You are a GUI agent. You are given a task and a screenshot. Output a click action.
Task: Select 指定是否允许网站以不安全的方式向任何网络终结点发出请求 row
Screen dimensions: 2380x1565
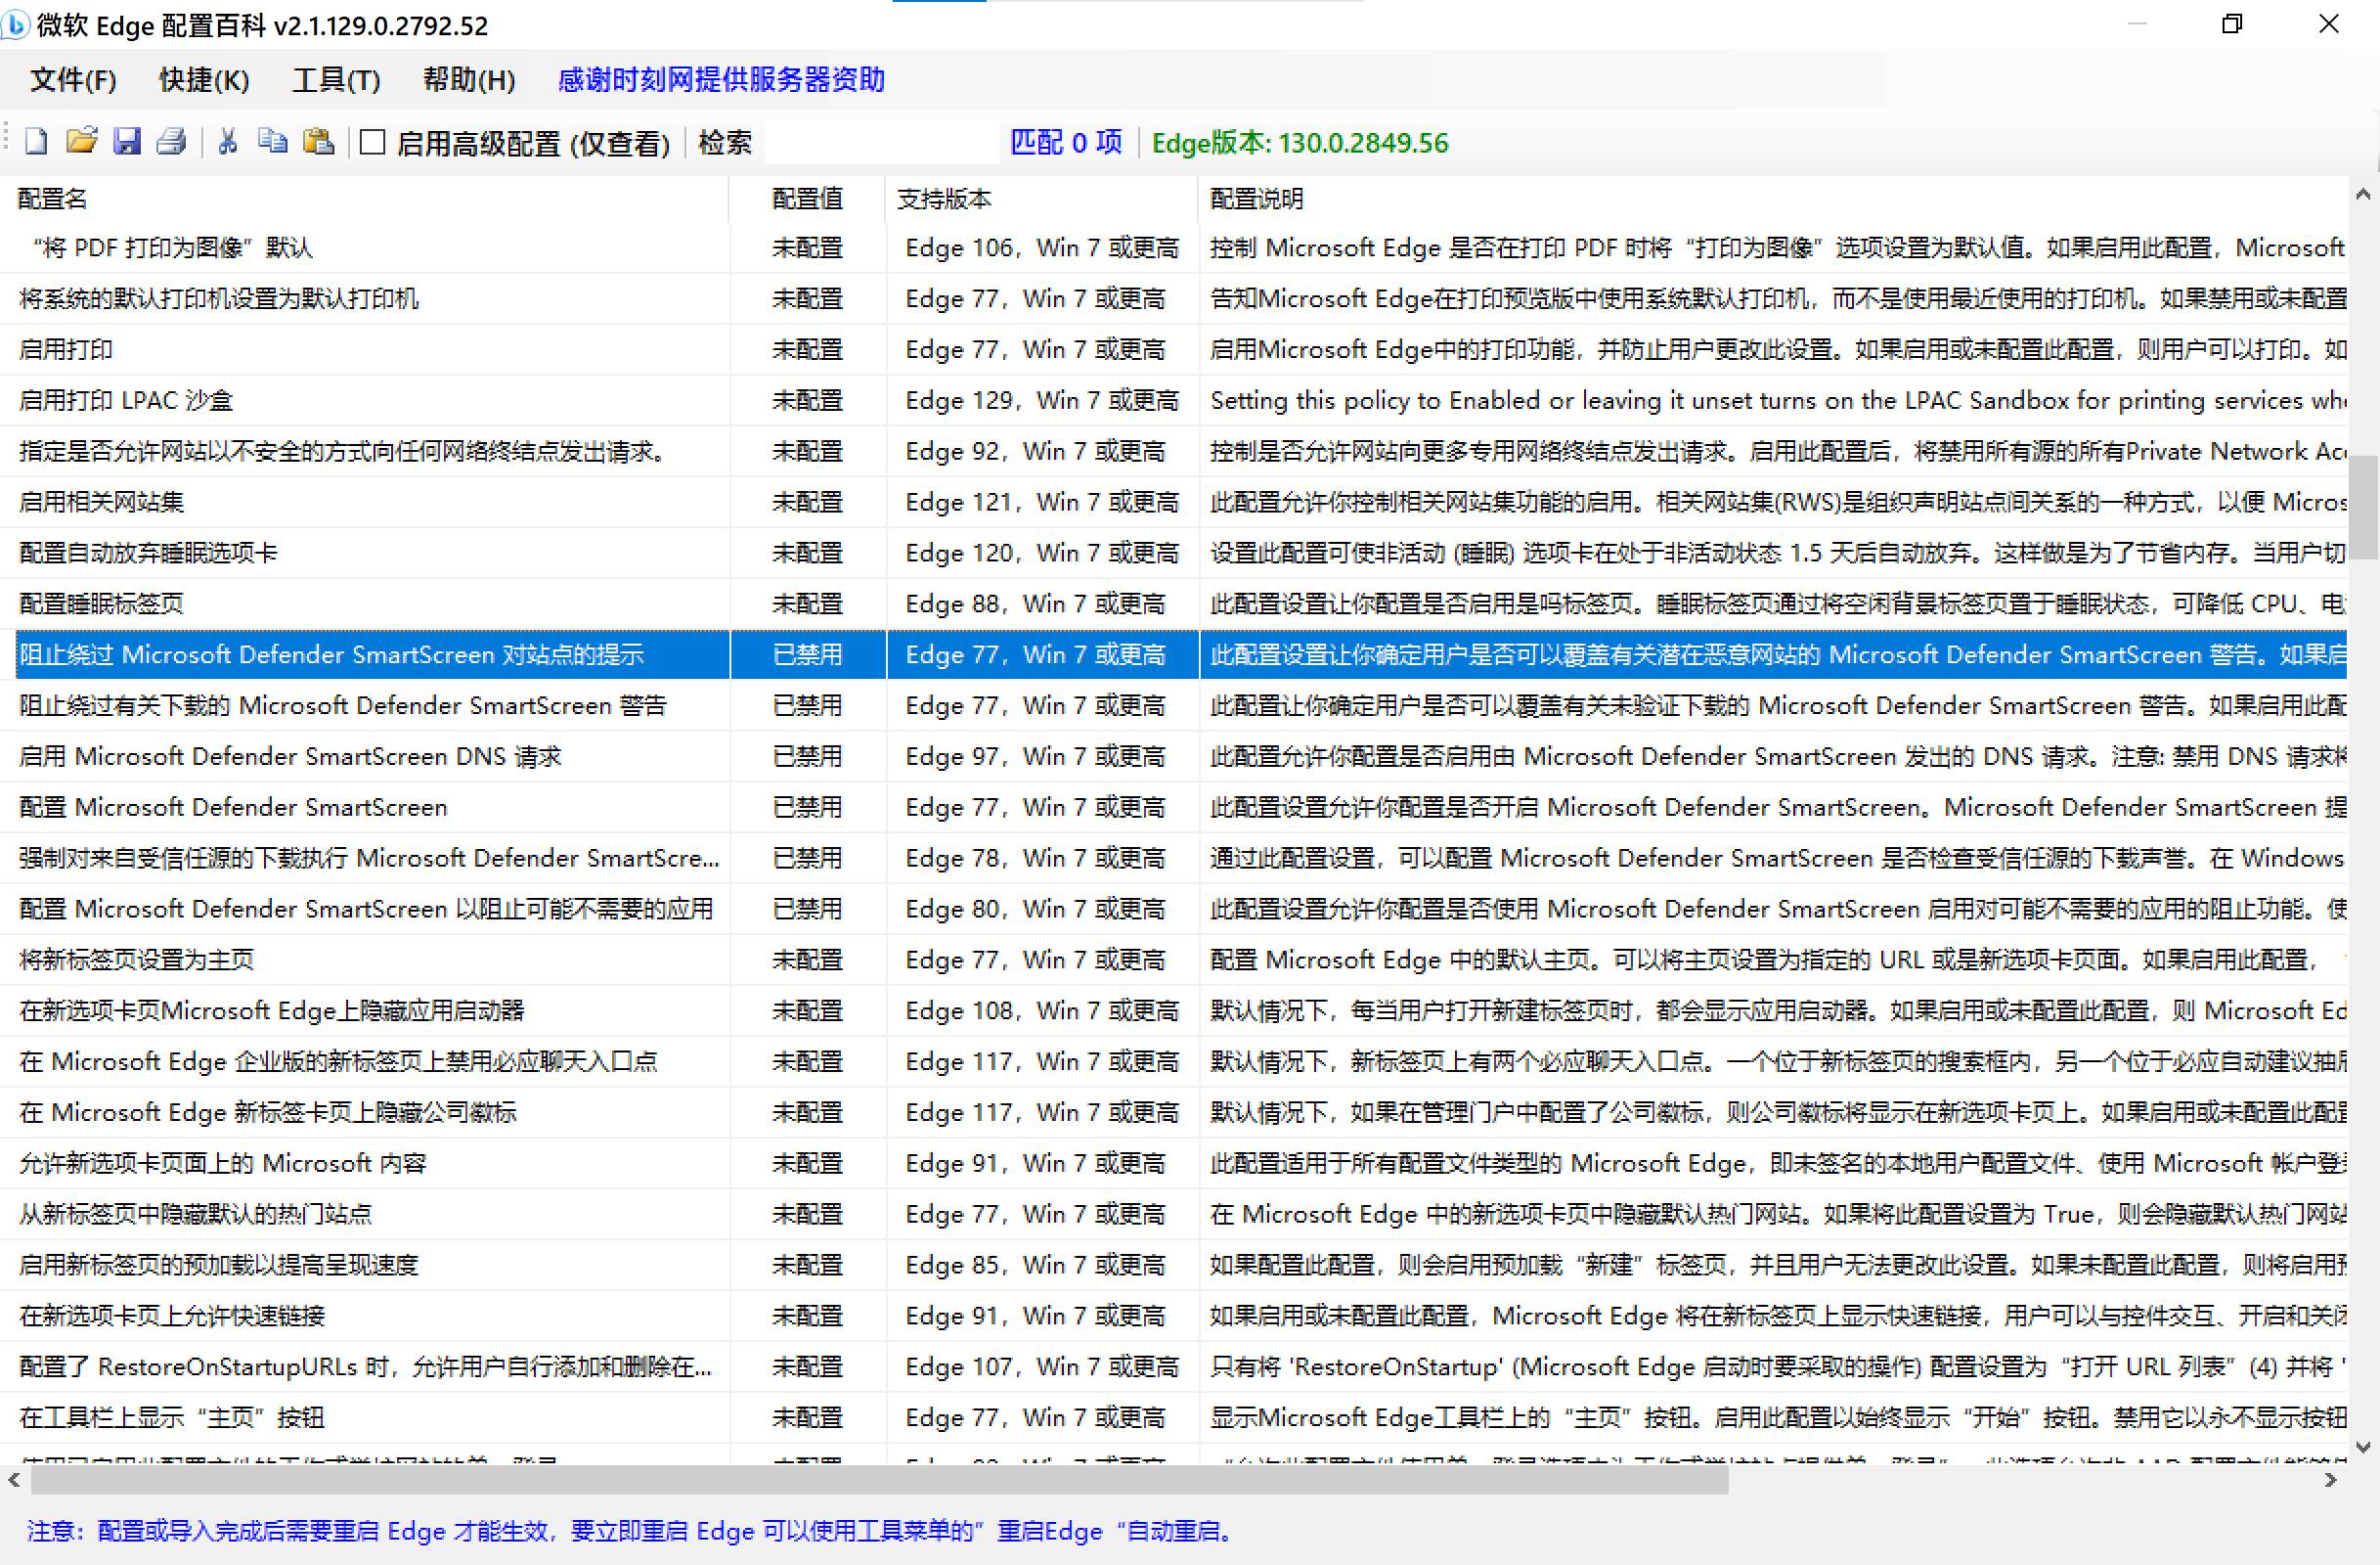coord(1173,452)
